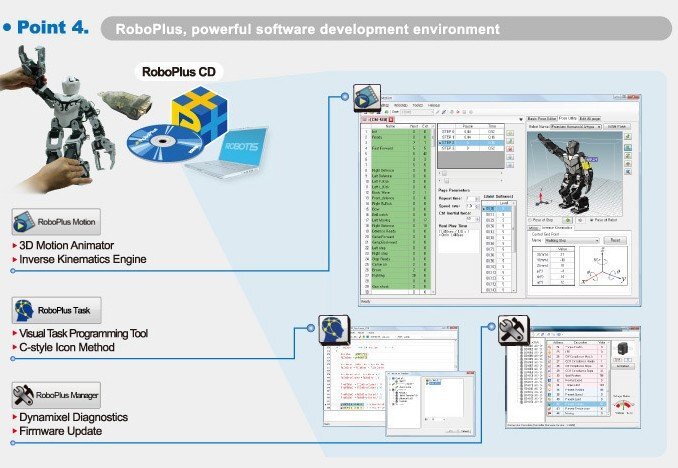Click the RoboPlus Manager tools icon on left
The image size is (678, 468).
(x=25, y=392)
